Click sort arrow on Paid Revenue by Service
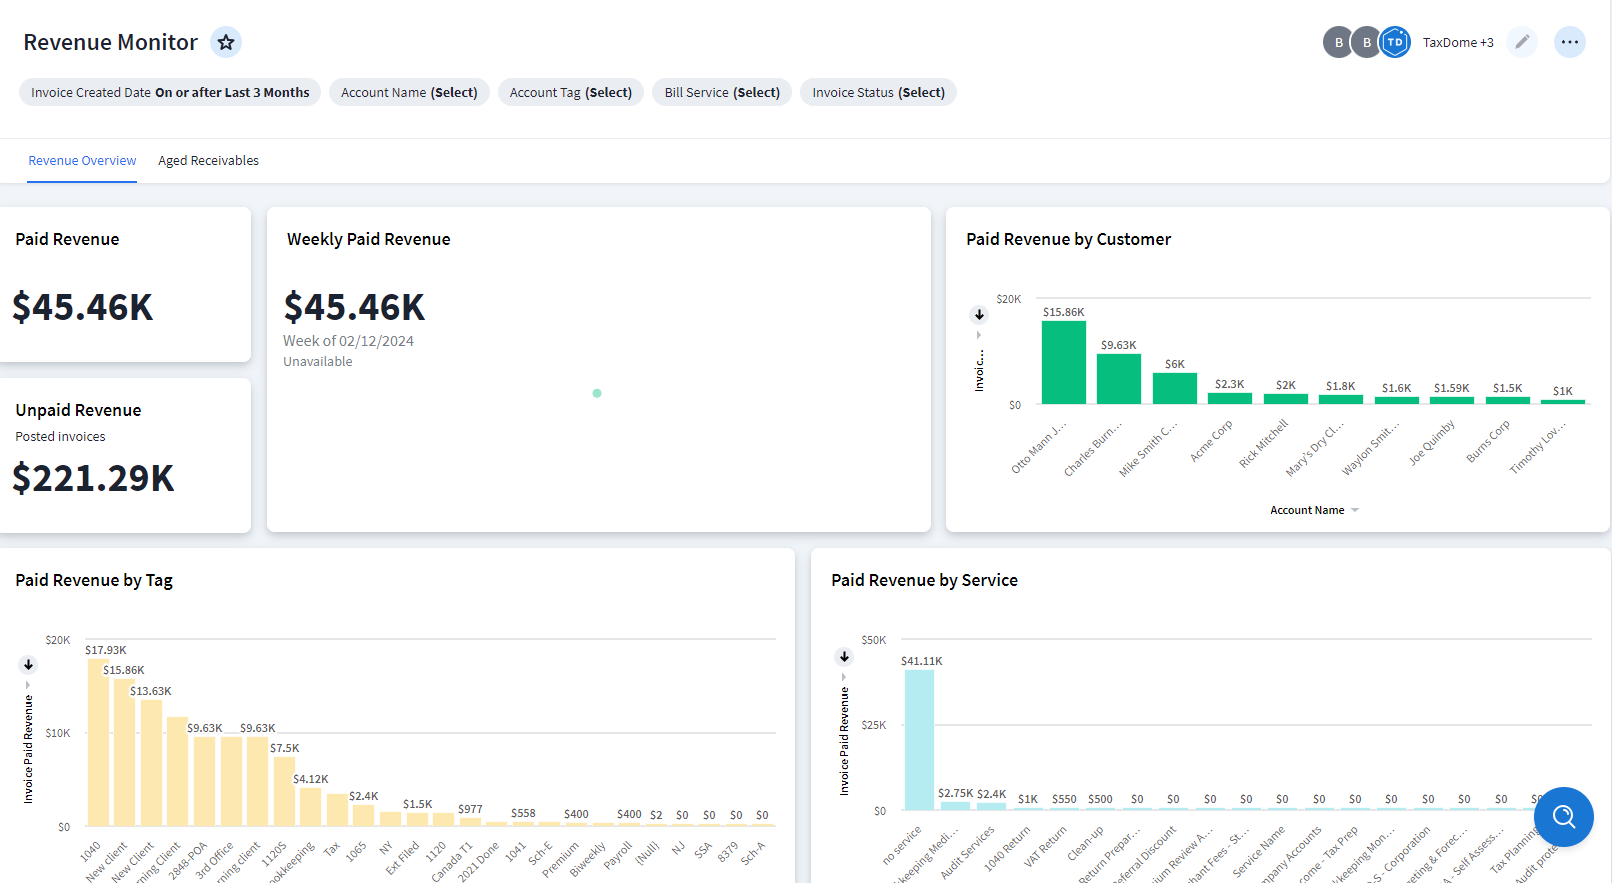Viewport: 1612px width, 883px height. coord(844,657)
